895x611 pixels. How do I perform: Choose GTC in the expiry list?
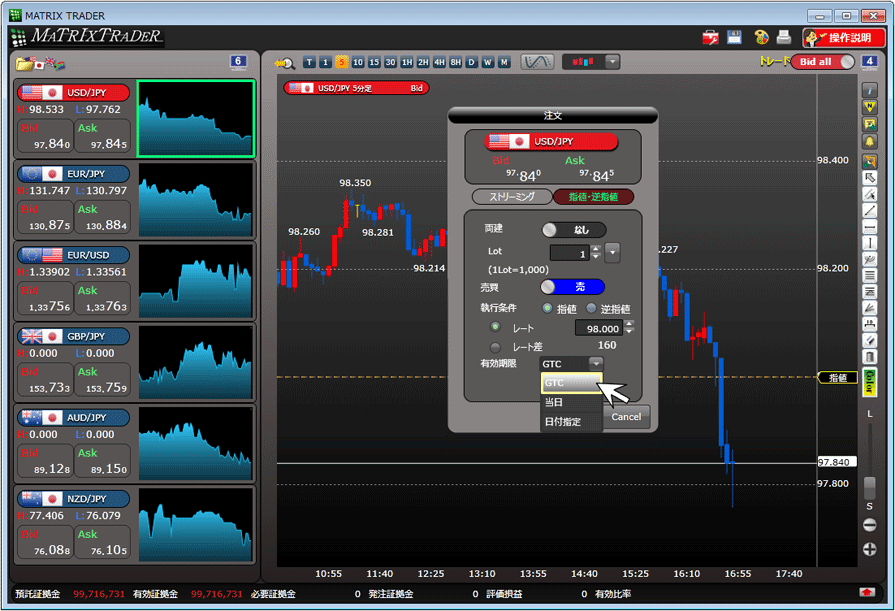571,383
